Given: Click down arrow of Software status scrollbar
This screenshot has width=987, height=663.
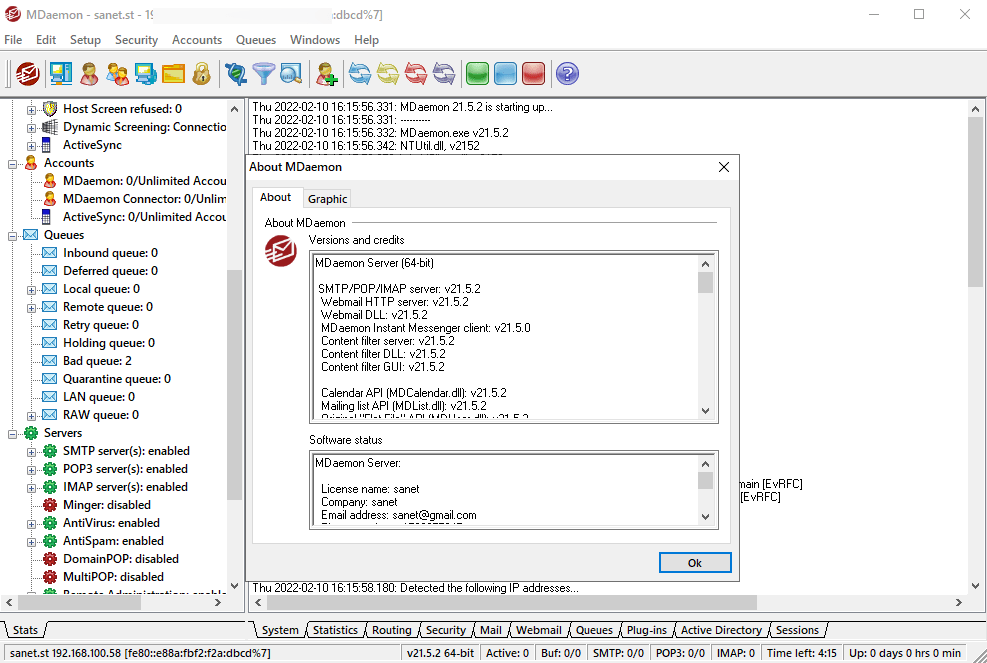Looking at the screenshot, I should [x=705, y=516].
